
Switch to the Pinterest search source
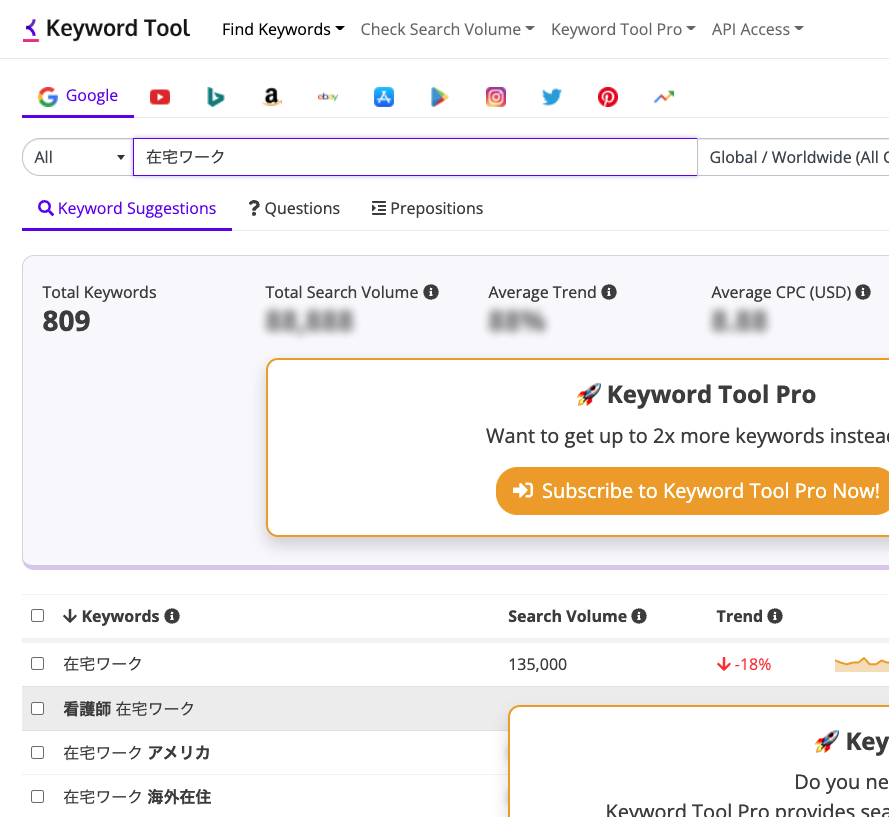(x=608, y=97)
